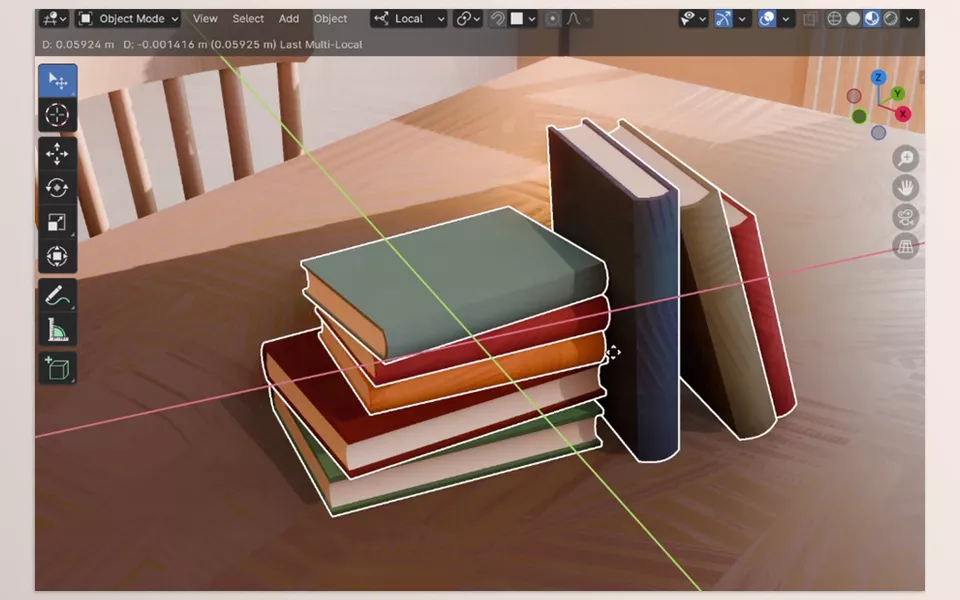Open the Object Mode dropdown
Viewport: 960px width, 600px height.
[127, 18]
